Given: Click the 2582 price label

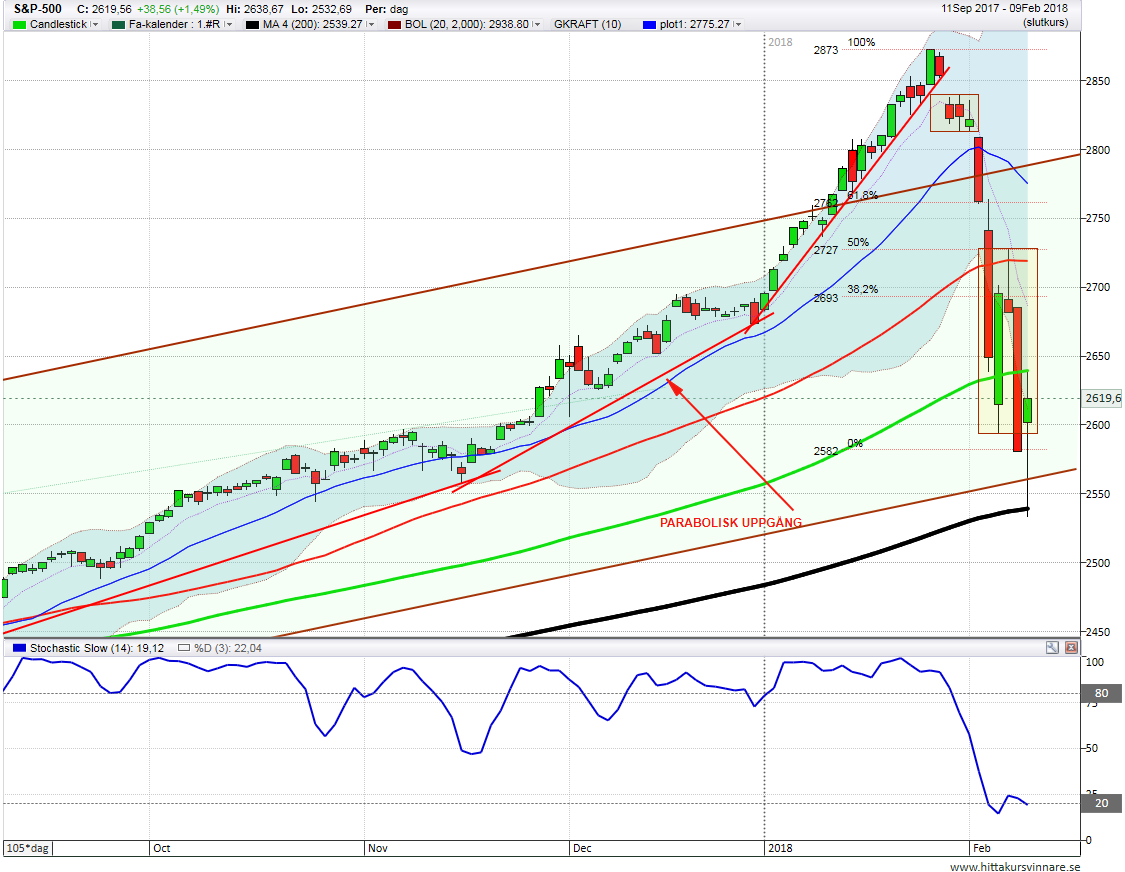Looking at the screenshot, I should coord(826,451).
